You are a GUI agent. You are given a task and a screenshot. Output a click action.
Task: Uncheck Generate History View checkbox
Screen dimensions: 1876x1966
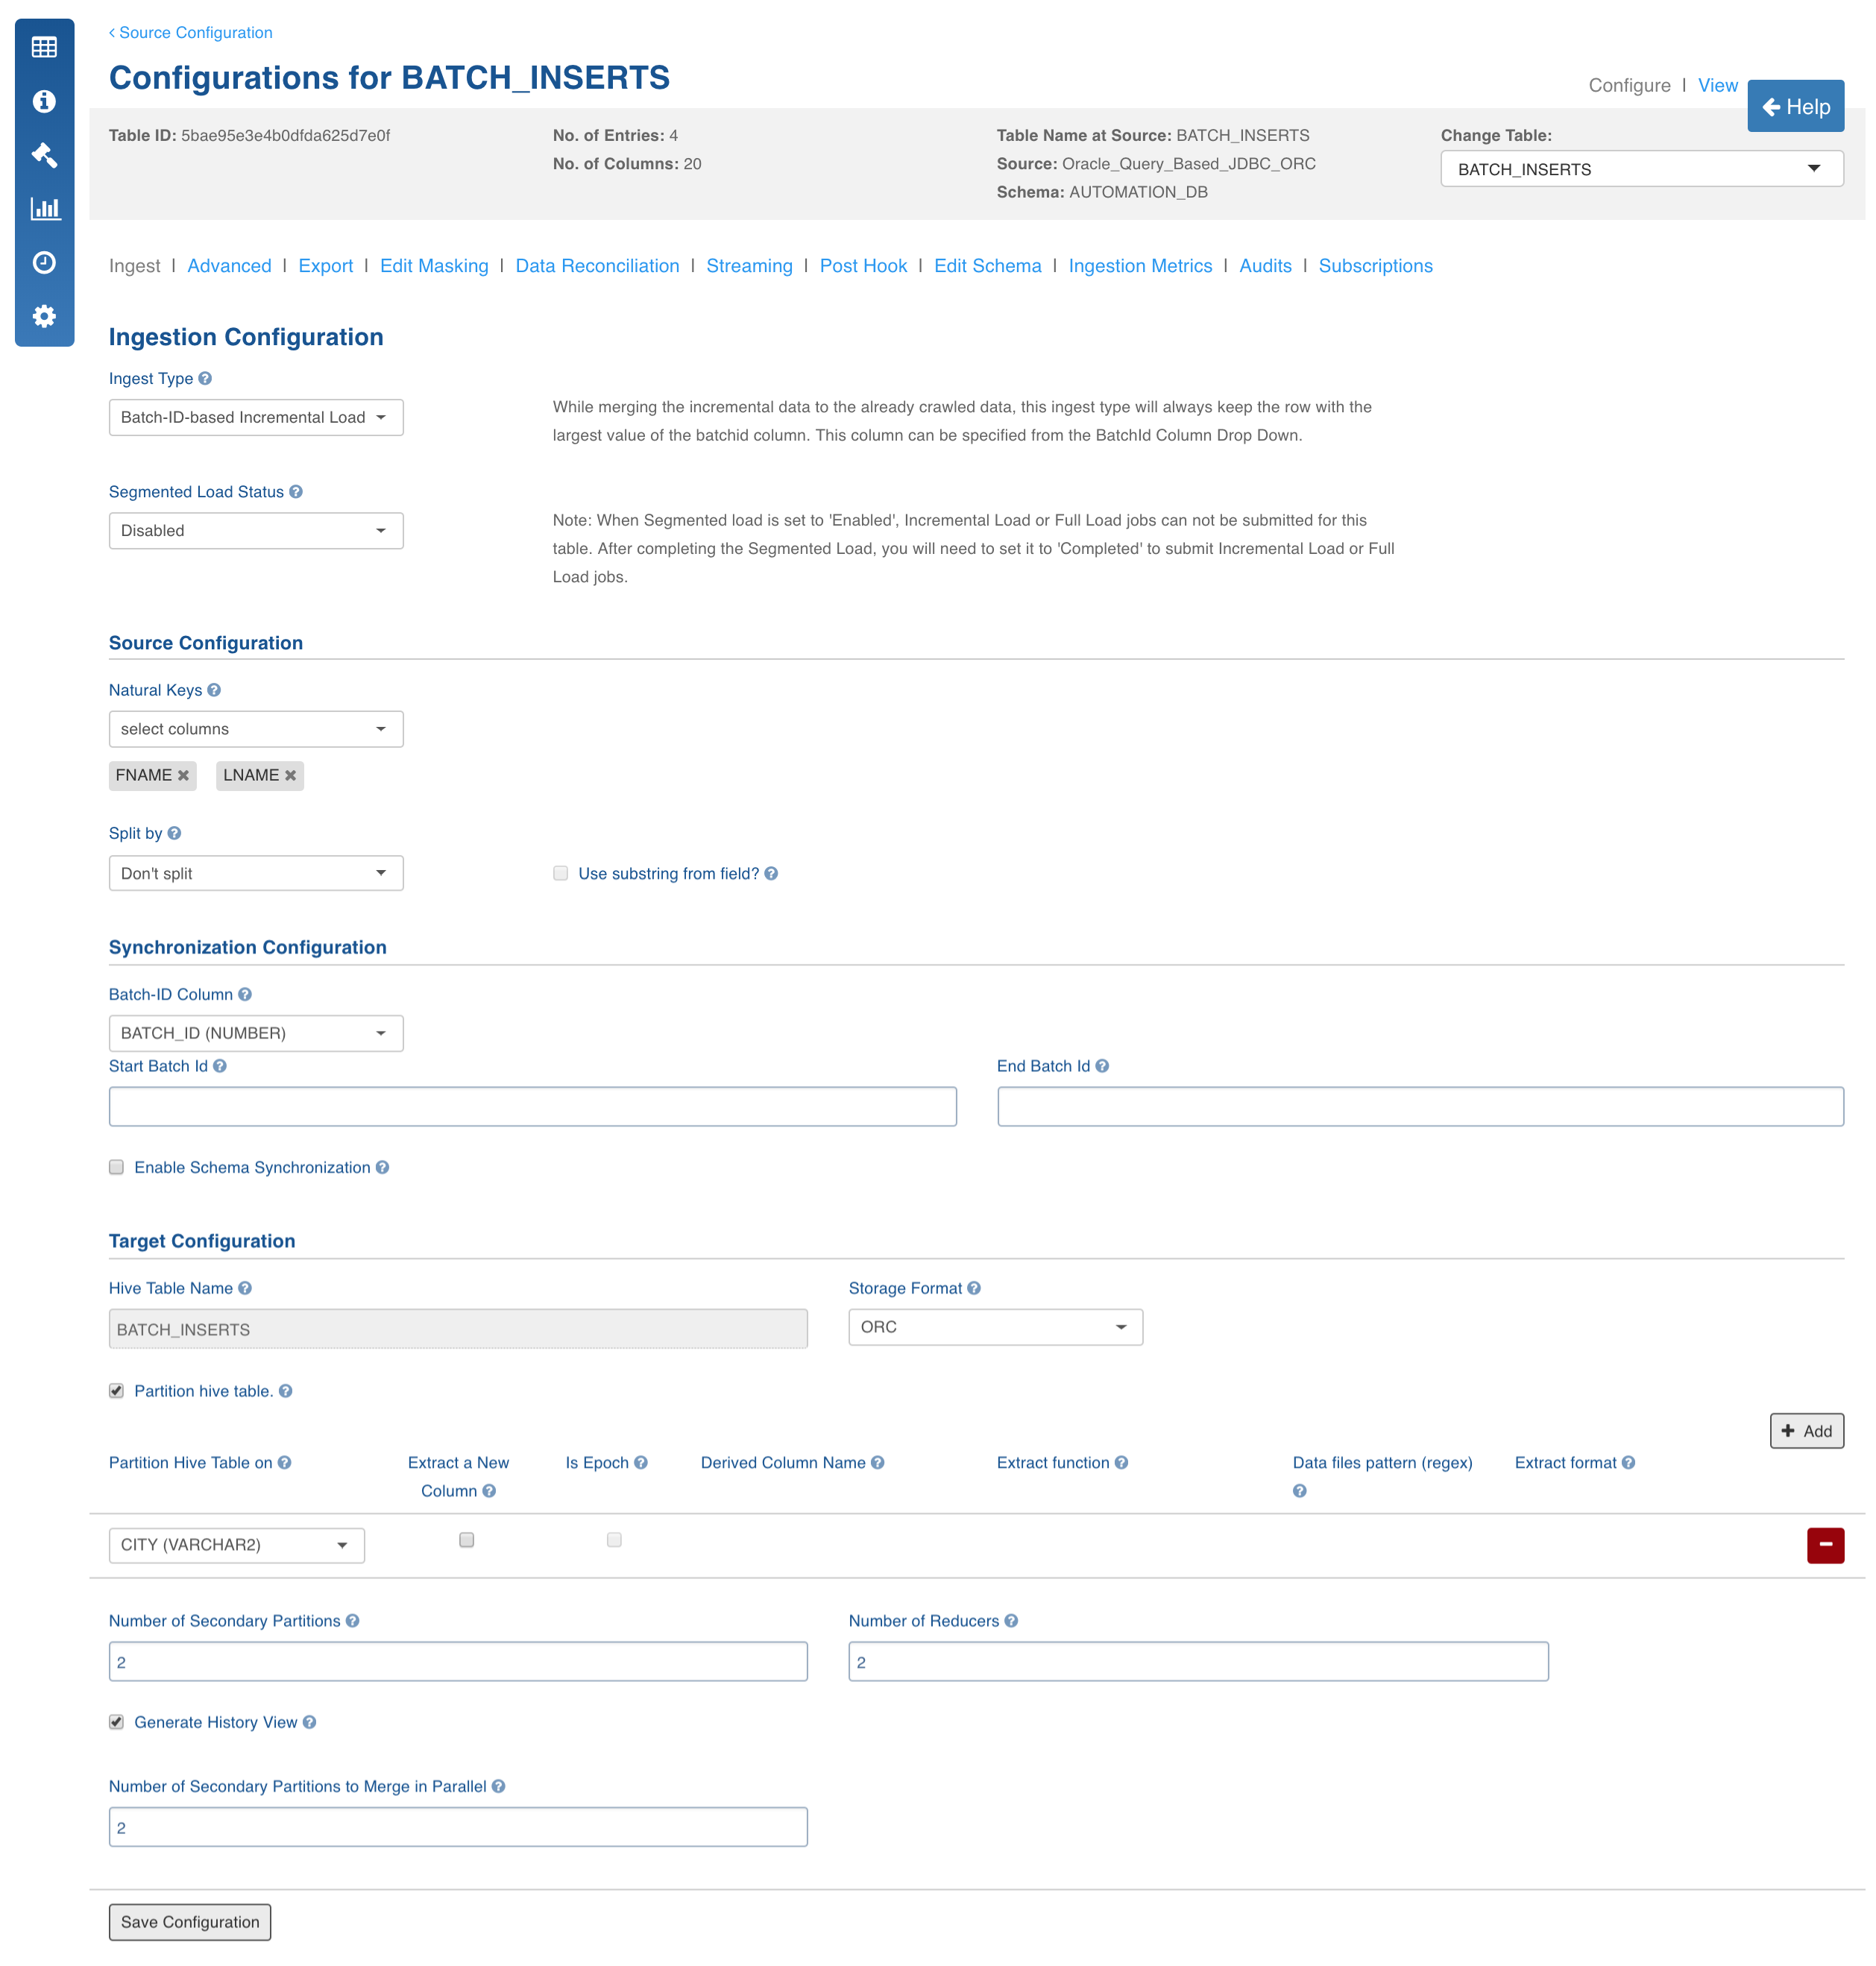point(117,1722)
